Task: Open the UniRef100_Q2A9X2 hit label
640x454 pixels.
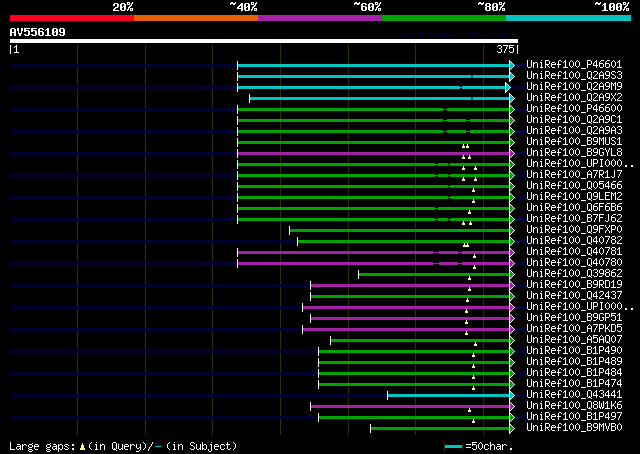Action: click(574, 98)
